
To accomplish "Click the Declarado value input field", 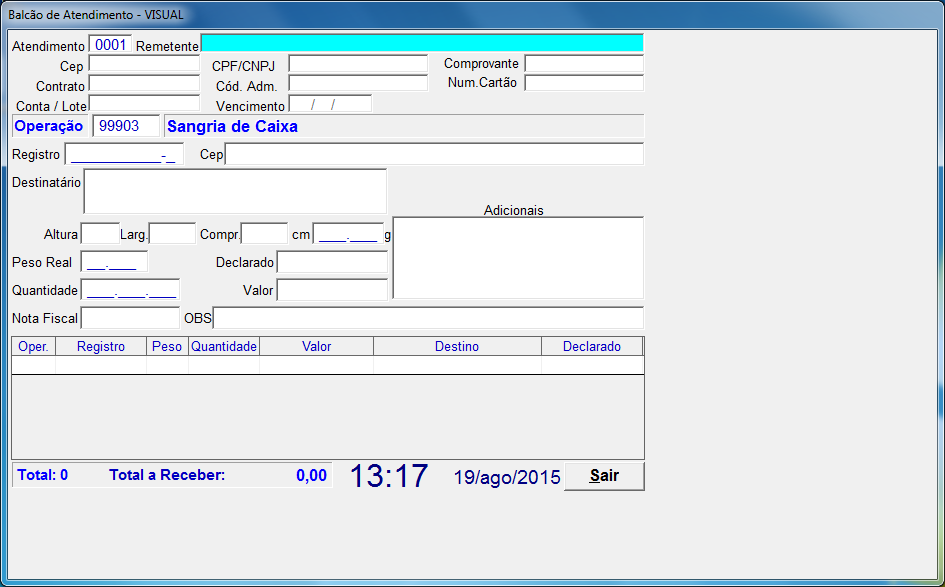I will 332,262.
